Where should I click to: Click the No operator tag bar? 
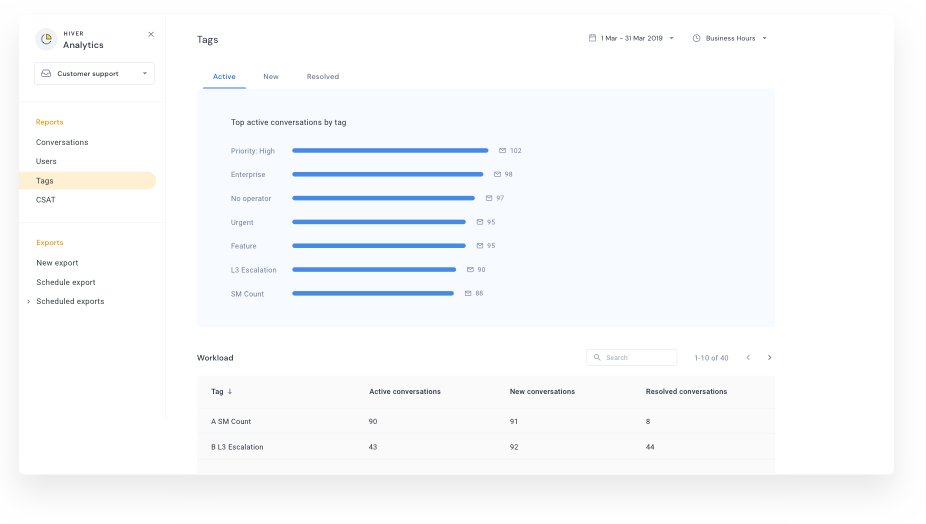click(384, 198)
